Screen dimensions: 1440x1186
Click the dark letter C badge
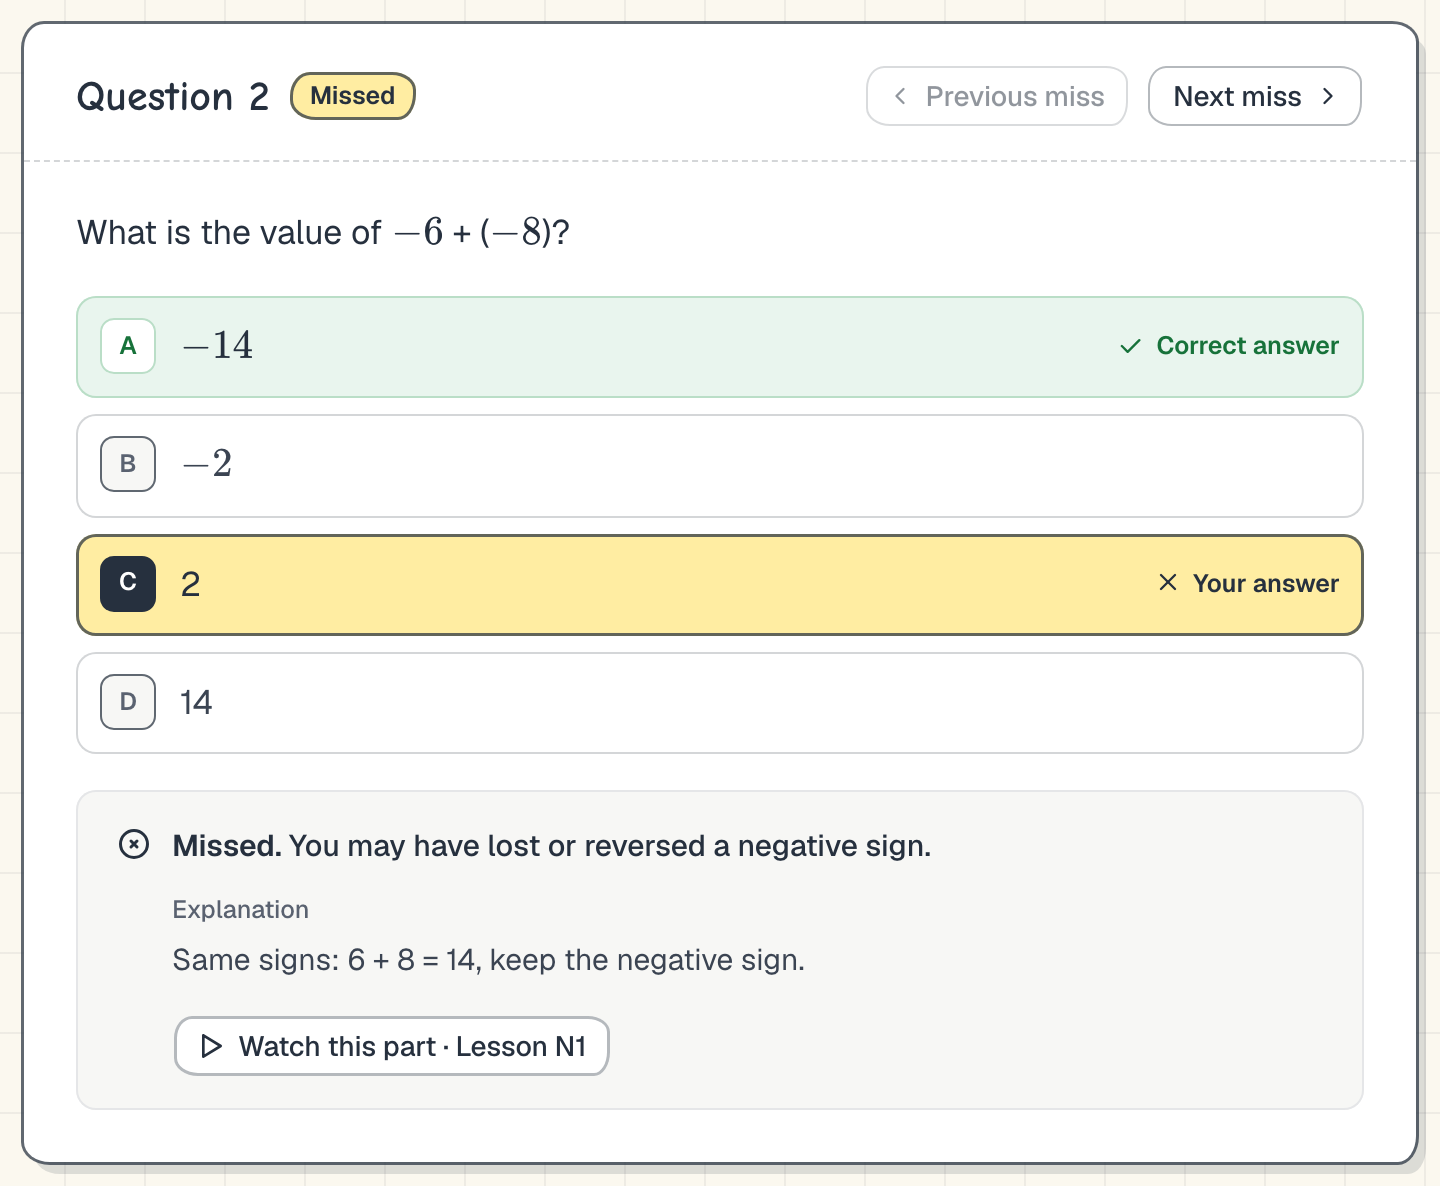[x=128, y=583]
